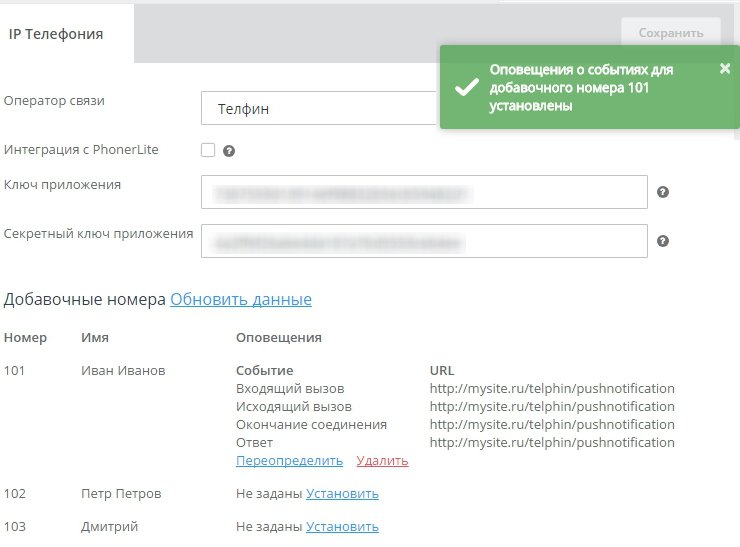The height and width of the screenshot is (547, 740).
Task: Click the Обновить данные link
Action: [x=241, y=299]
